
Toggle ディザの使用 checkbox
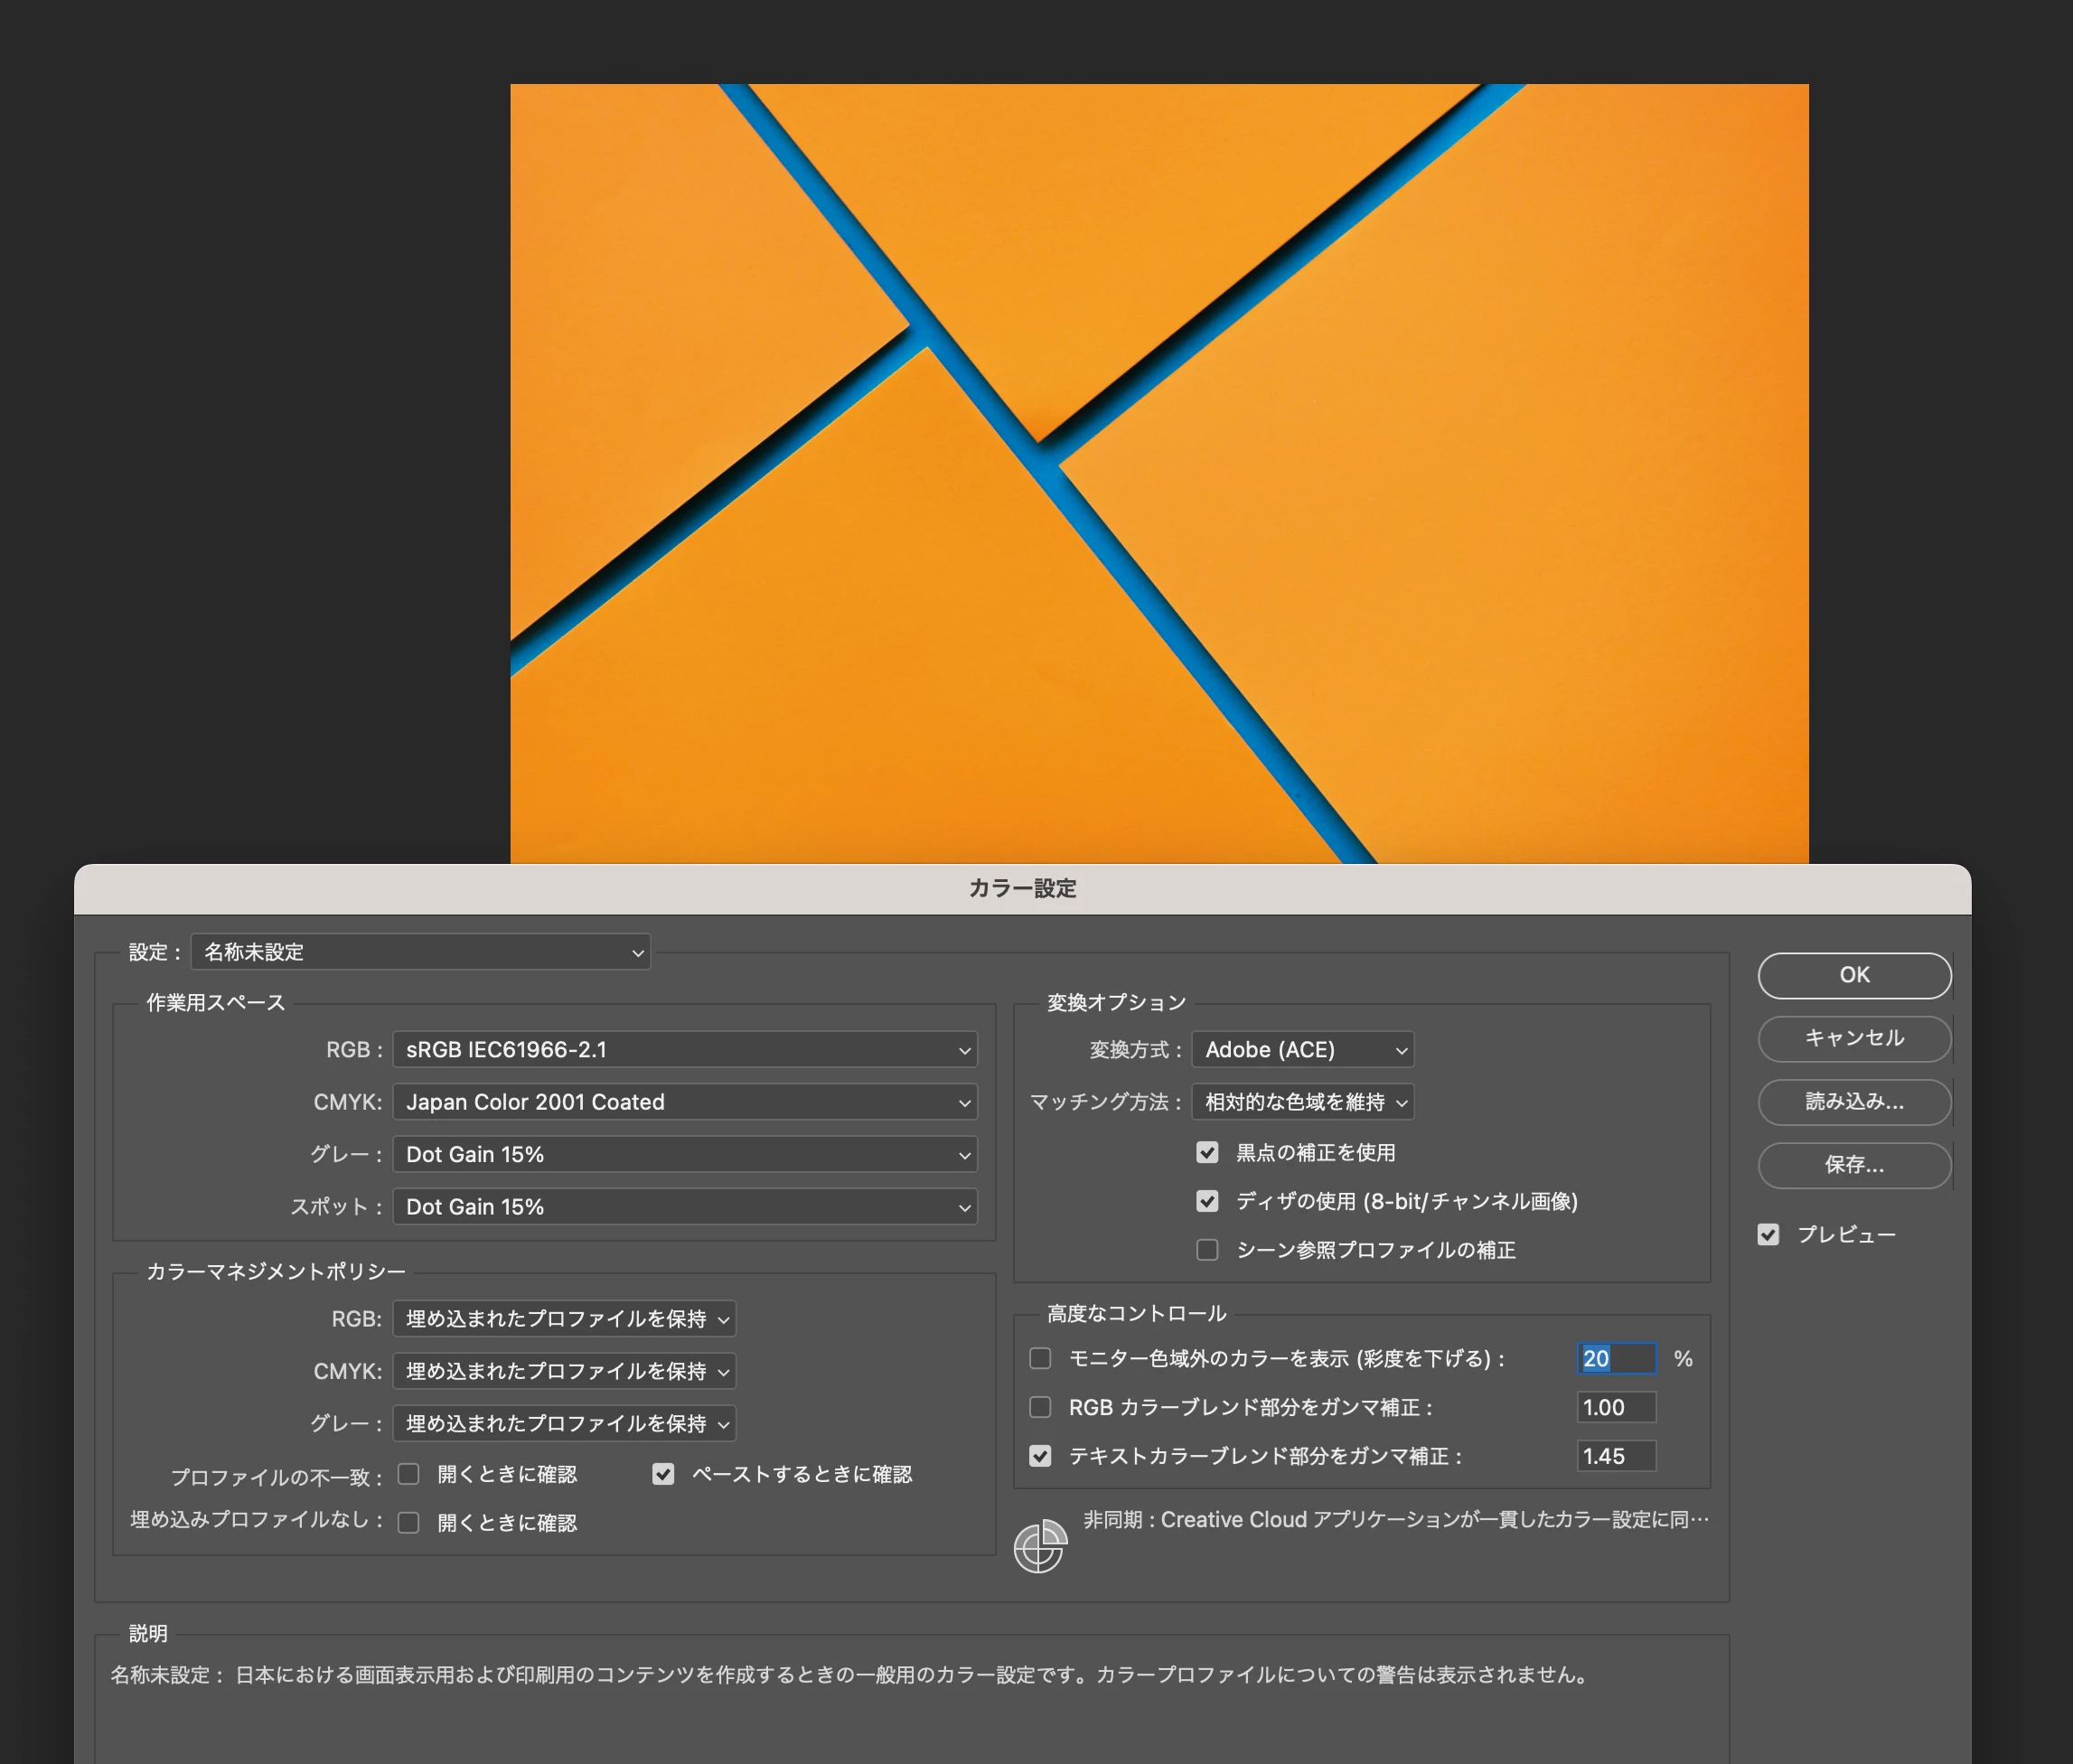click(1207, 1201)
